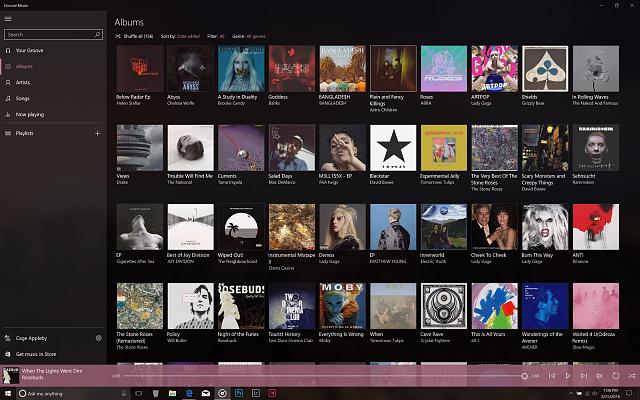
Task: Focus the Search input field
Action: (x=53, y=35)
